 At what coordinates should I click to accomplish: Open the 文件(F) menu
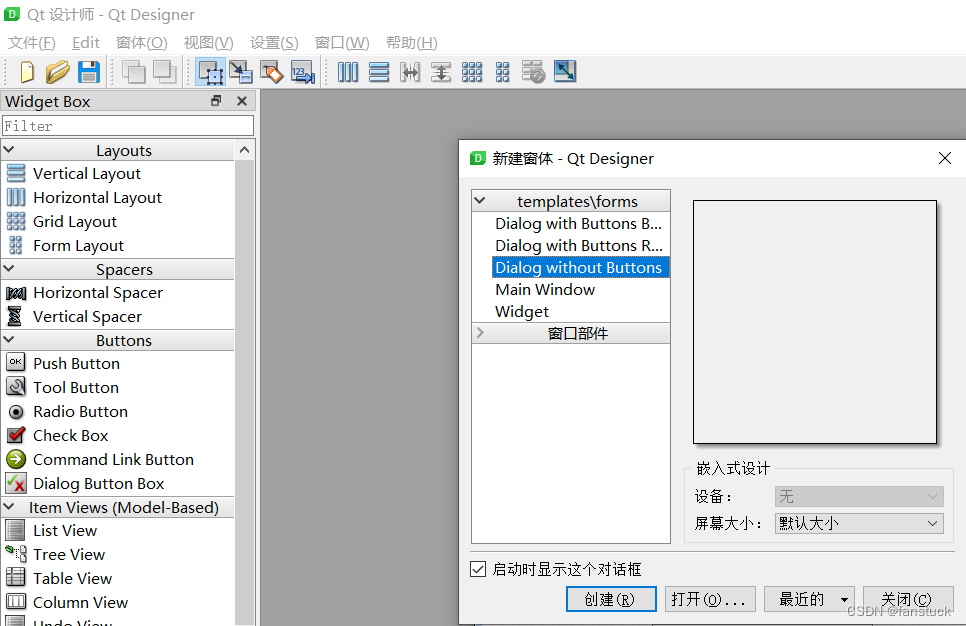pos(32,43)
